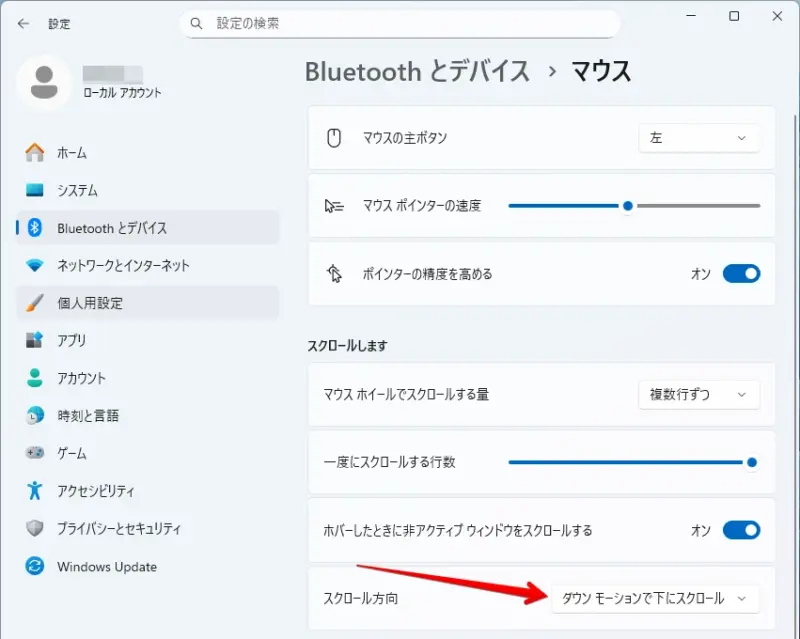Open the マウスの主ボタン dropdown showing 左

698,138
